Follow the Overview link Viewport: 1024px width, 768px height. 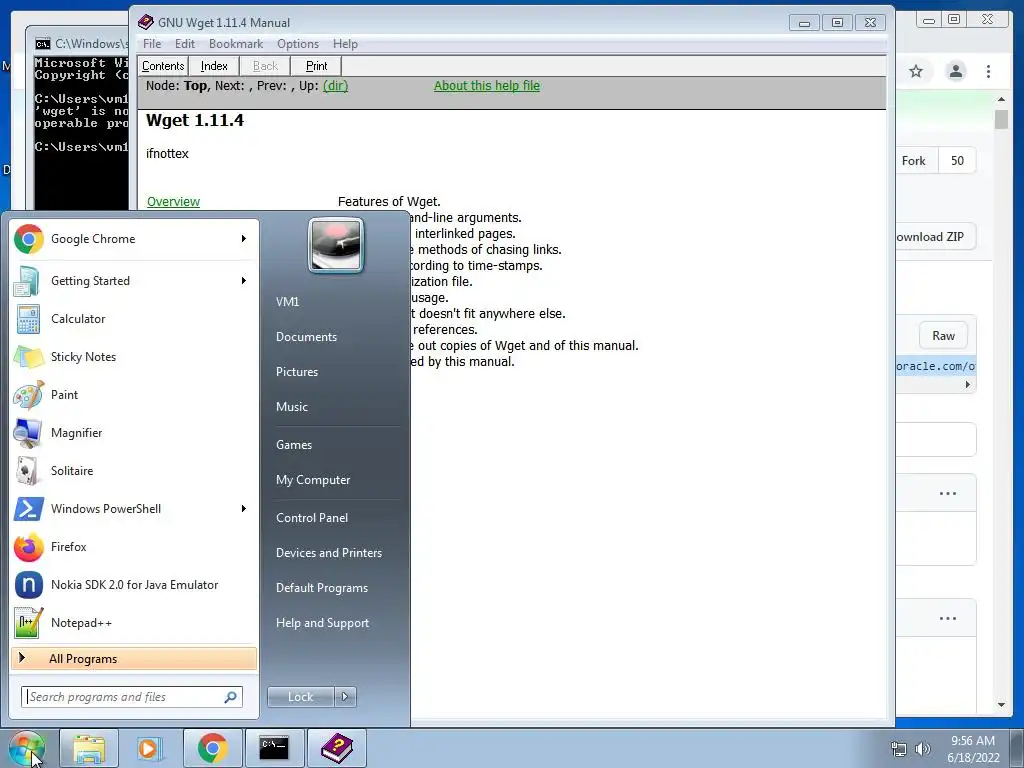tap(173, 202)
